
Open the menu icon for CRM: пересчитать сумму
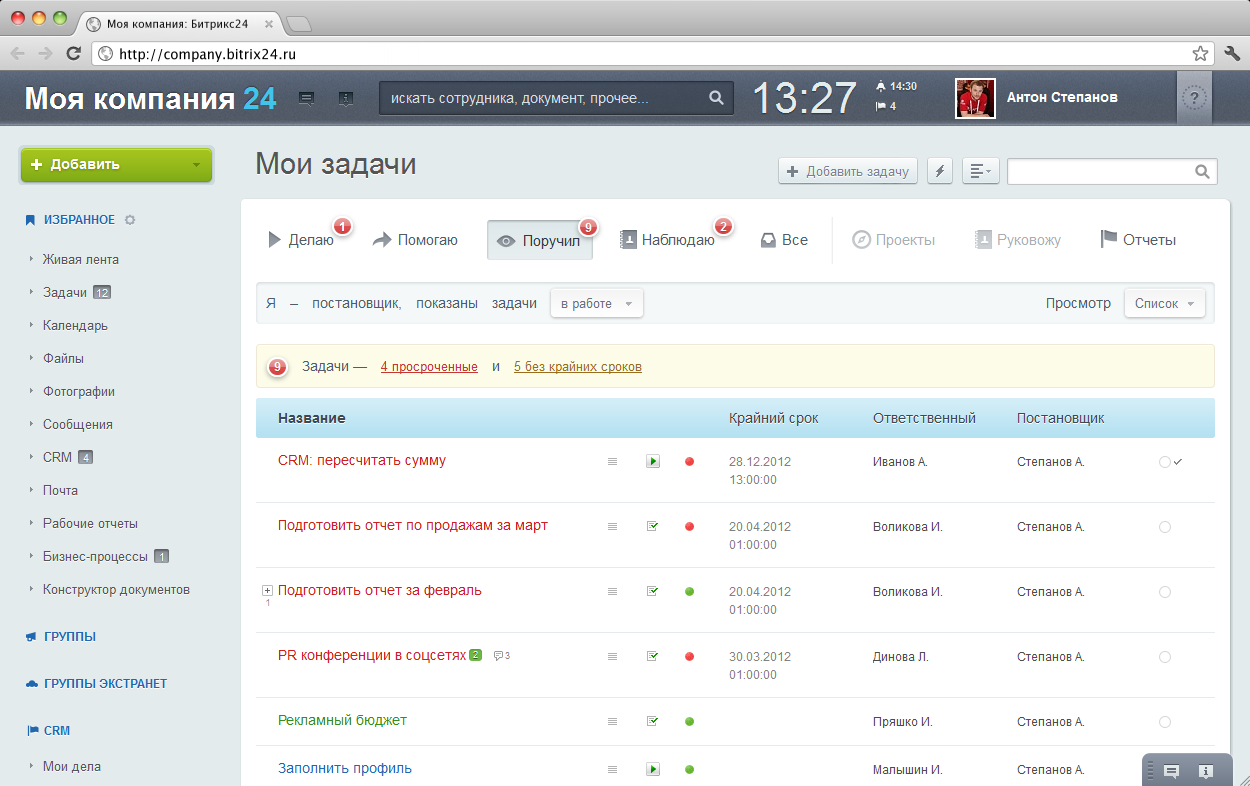[x=613, y=461]
